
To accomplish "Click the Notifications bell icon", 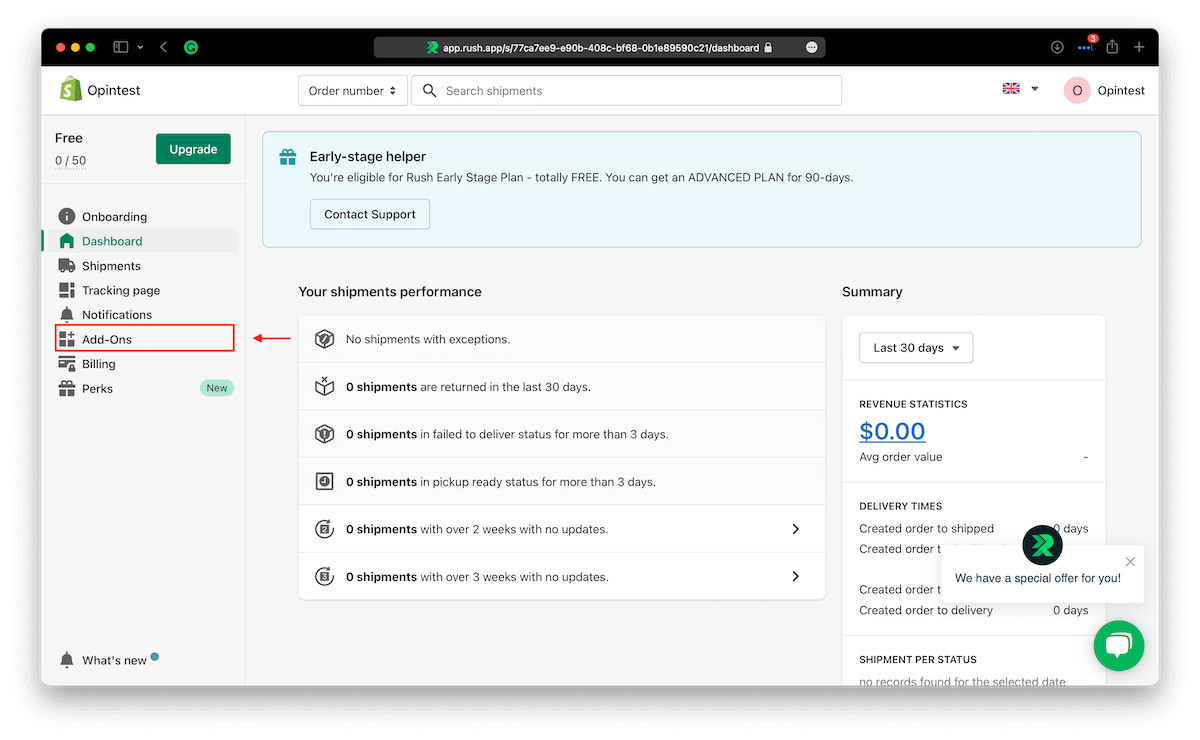I will 67,315.
